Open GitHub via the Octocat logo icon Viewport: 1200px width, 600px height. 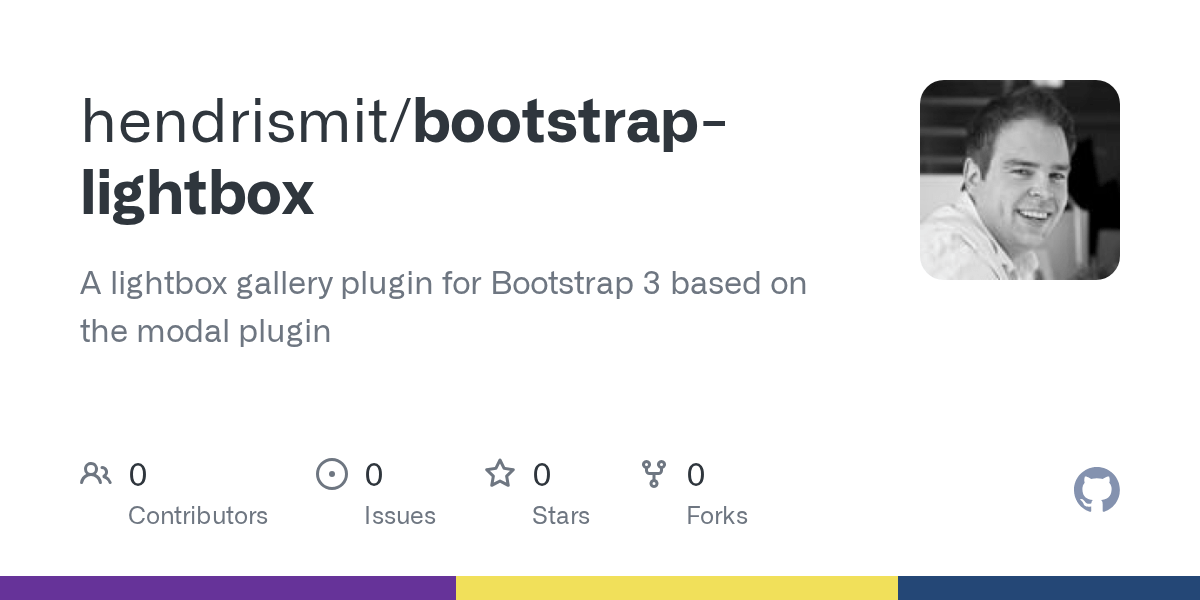[1097, 490]
